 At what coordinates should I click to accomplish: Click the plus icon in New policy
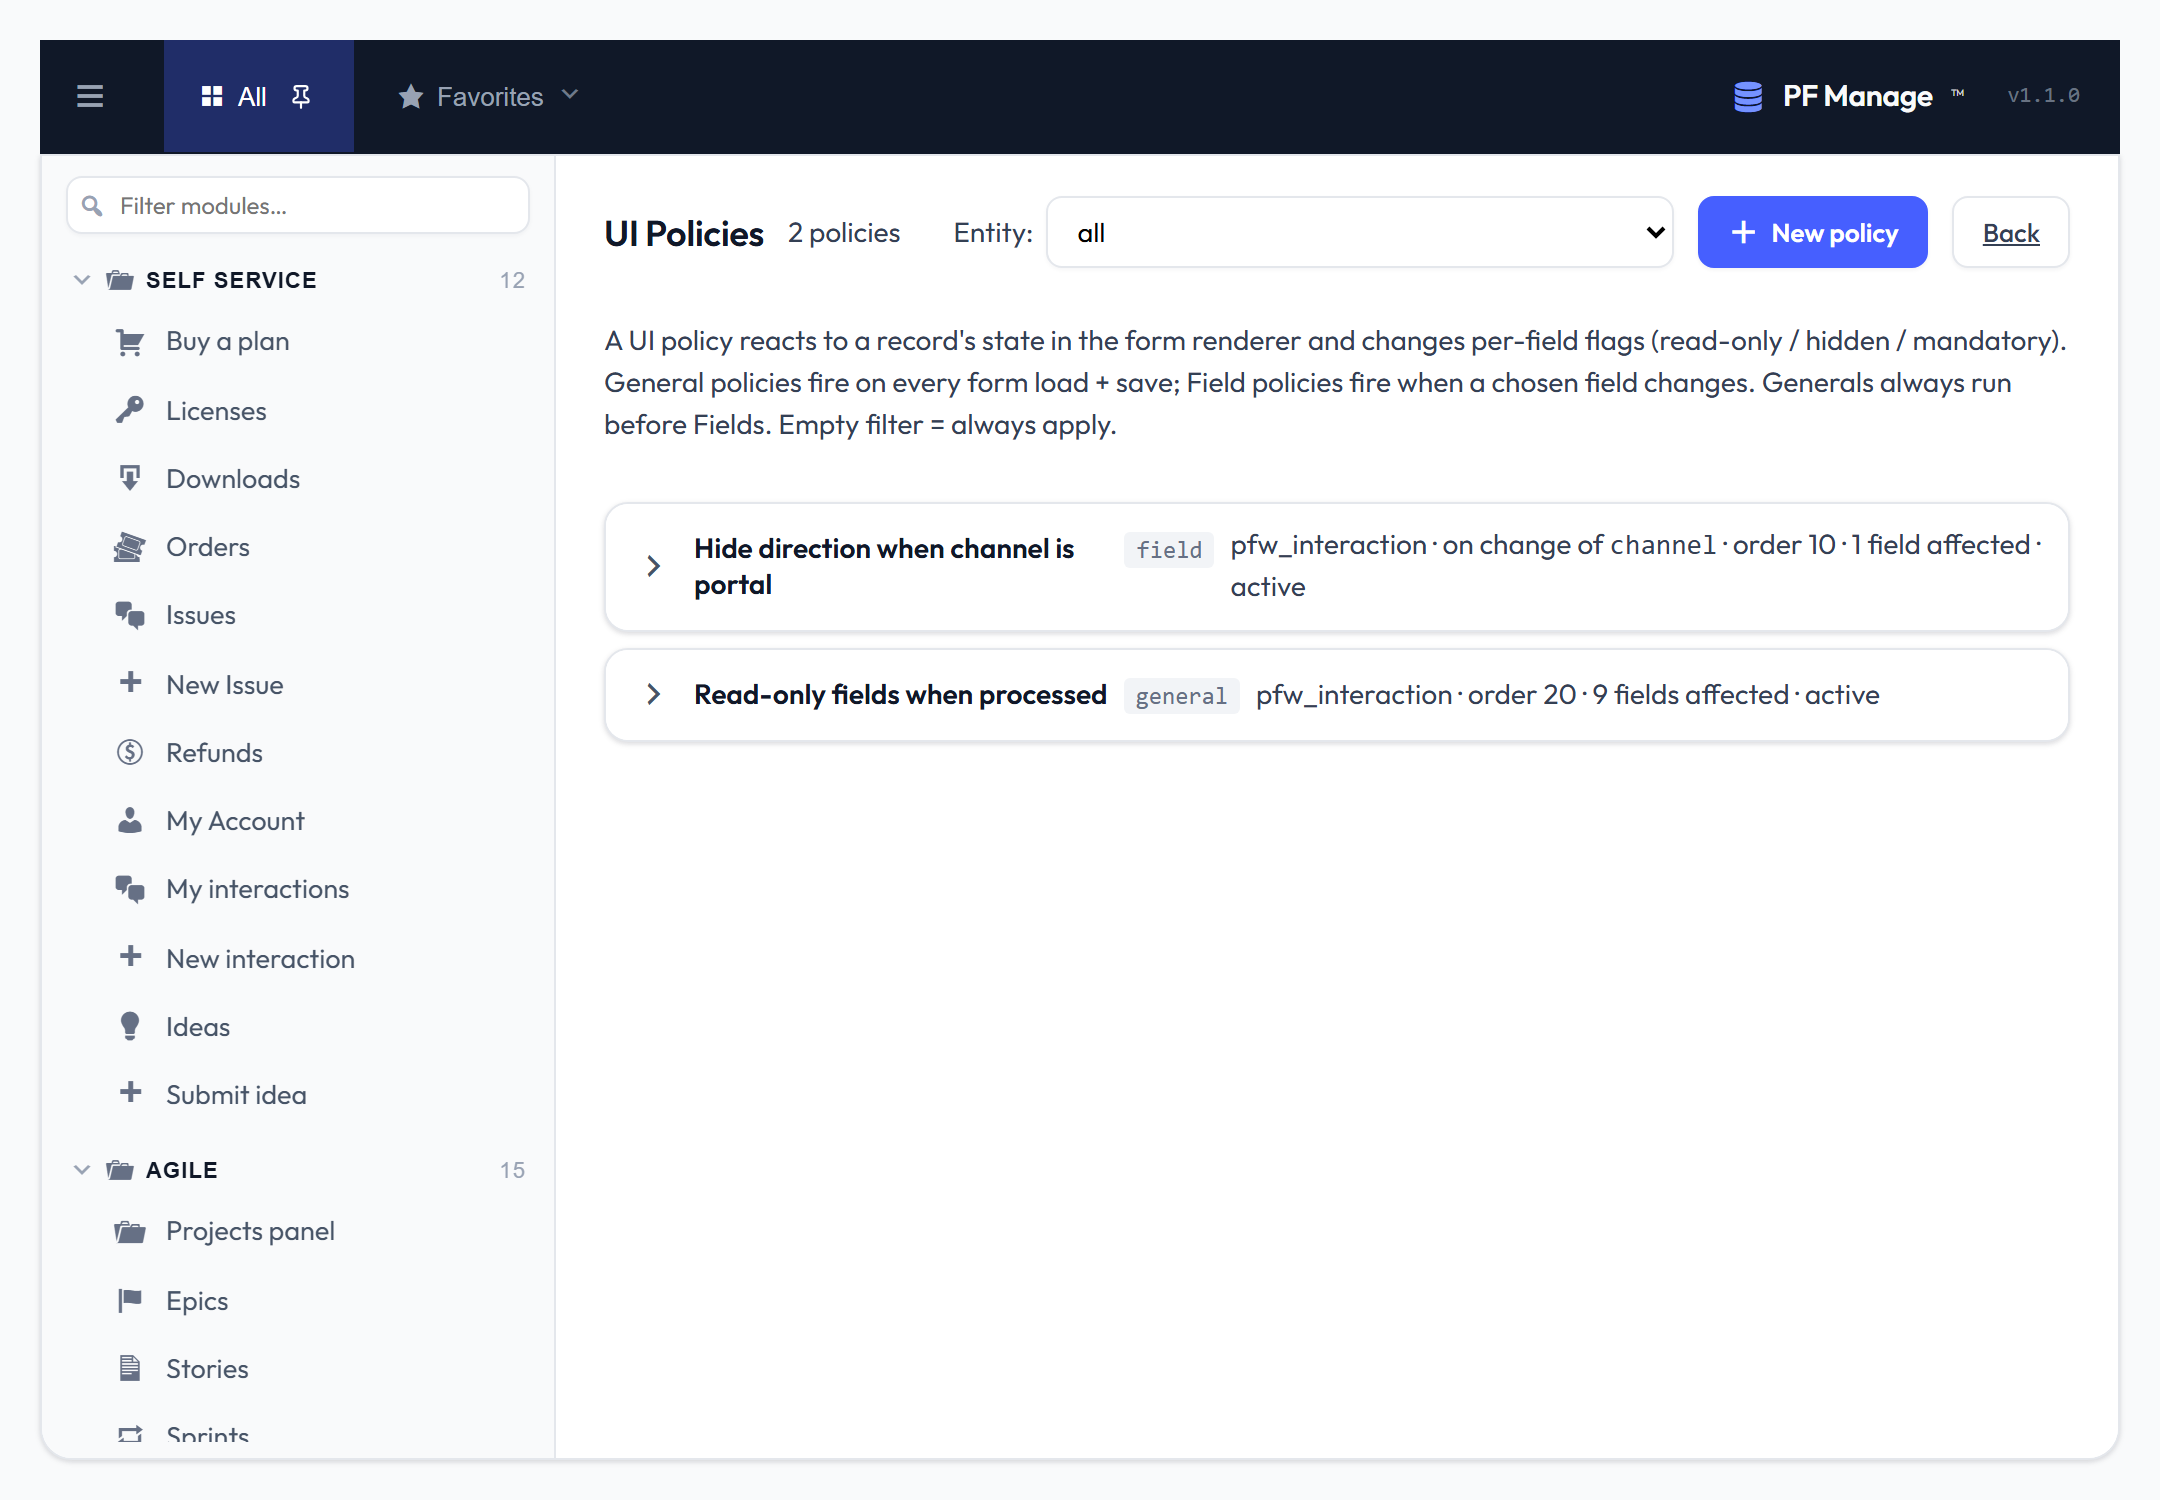click(1743, 232)
